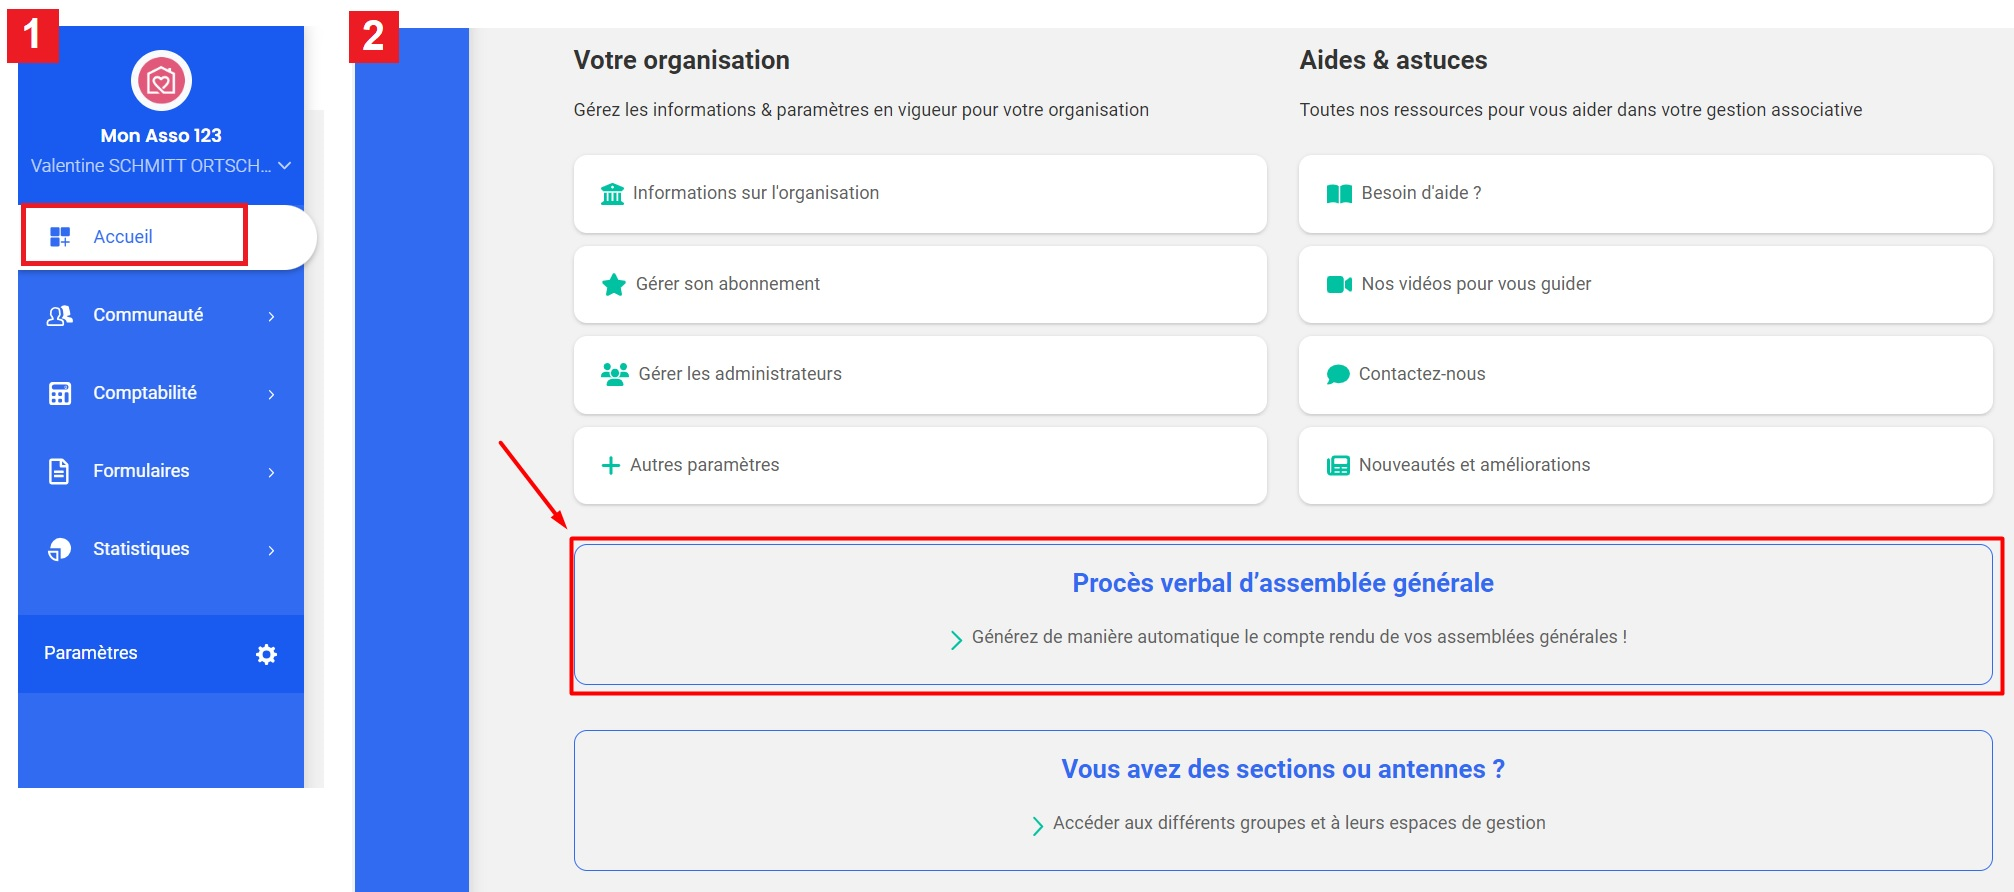The width and height of the screenshot is (2014, 892).
Task: Click Autres paramètres plus option
Action: point(920,465)
